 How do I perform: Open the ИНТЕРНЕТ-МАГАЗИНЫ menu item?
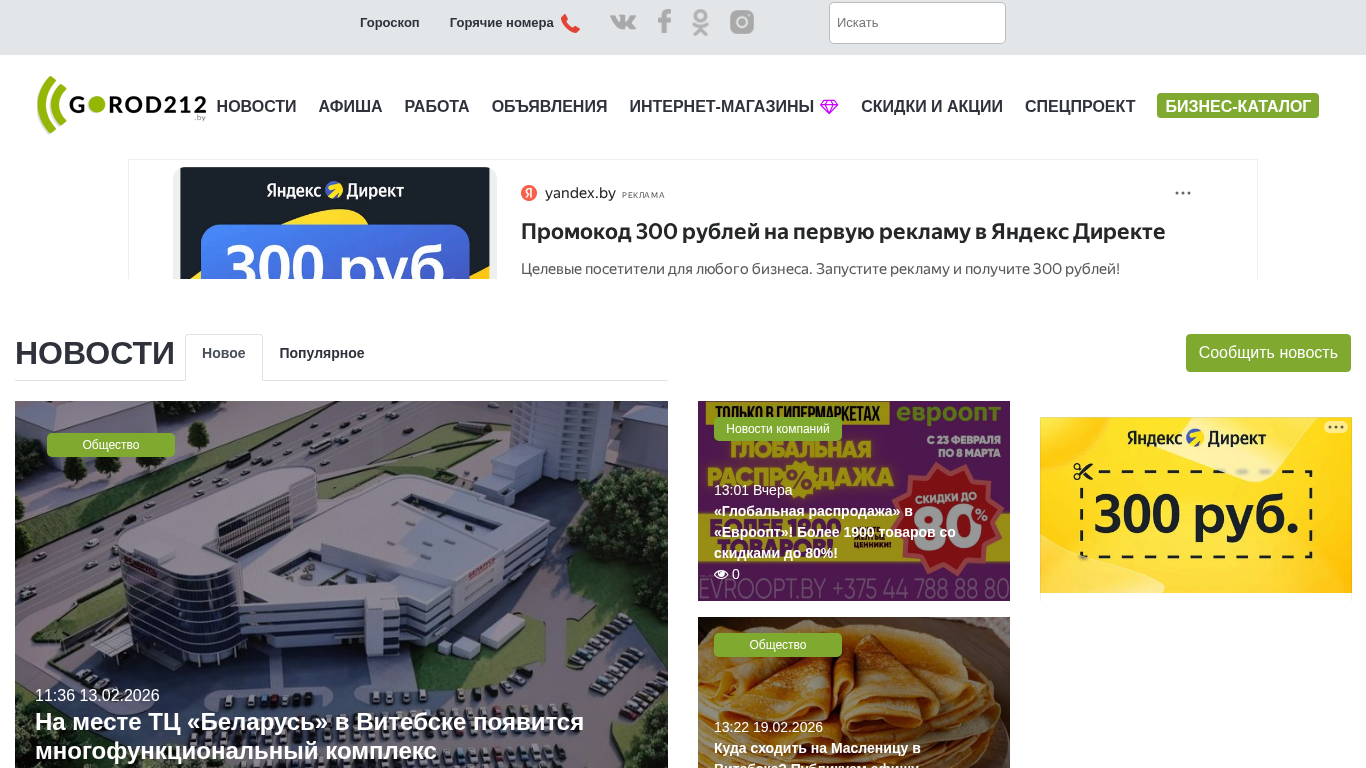[722, 107]
